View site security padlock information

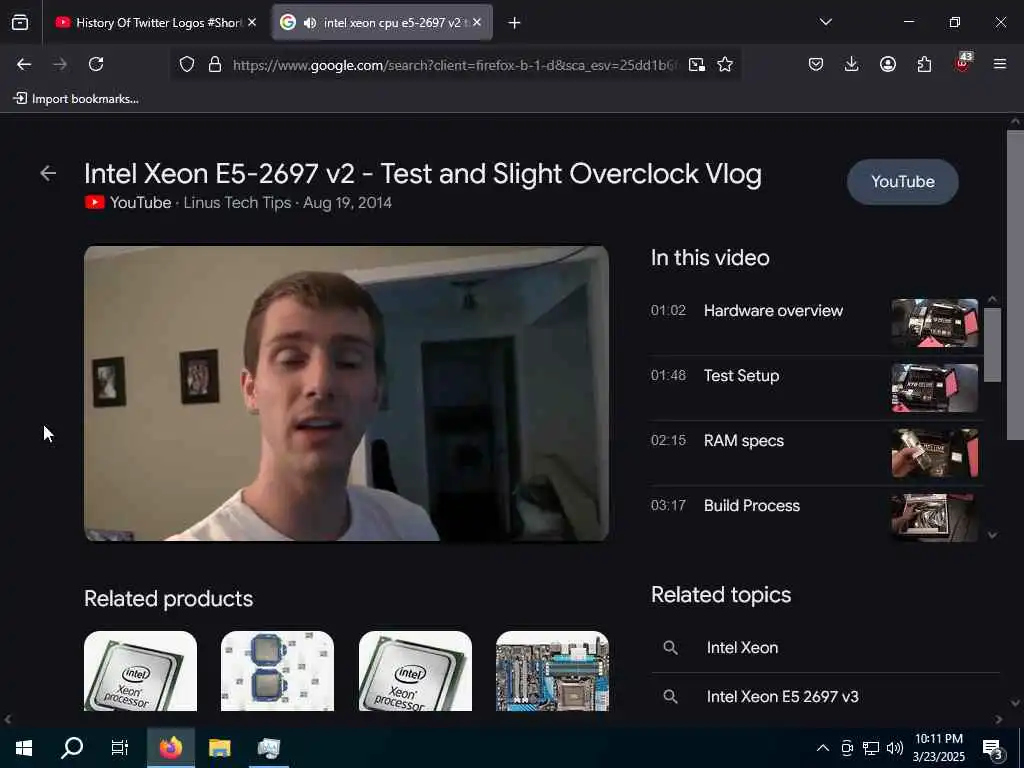click(x=215, y=65)
